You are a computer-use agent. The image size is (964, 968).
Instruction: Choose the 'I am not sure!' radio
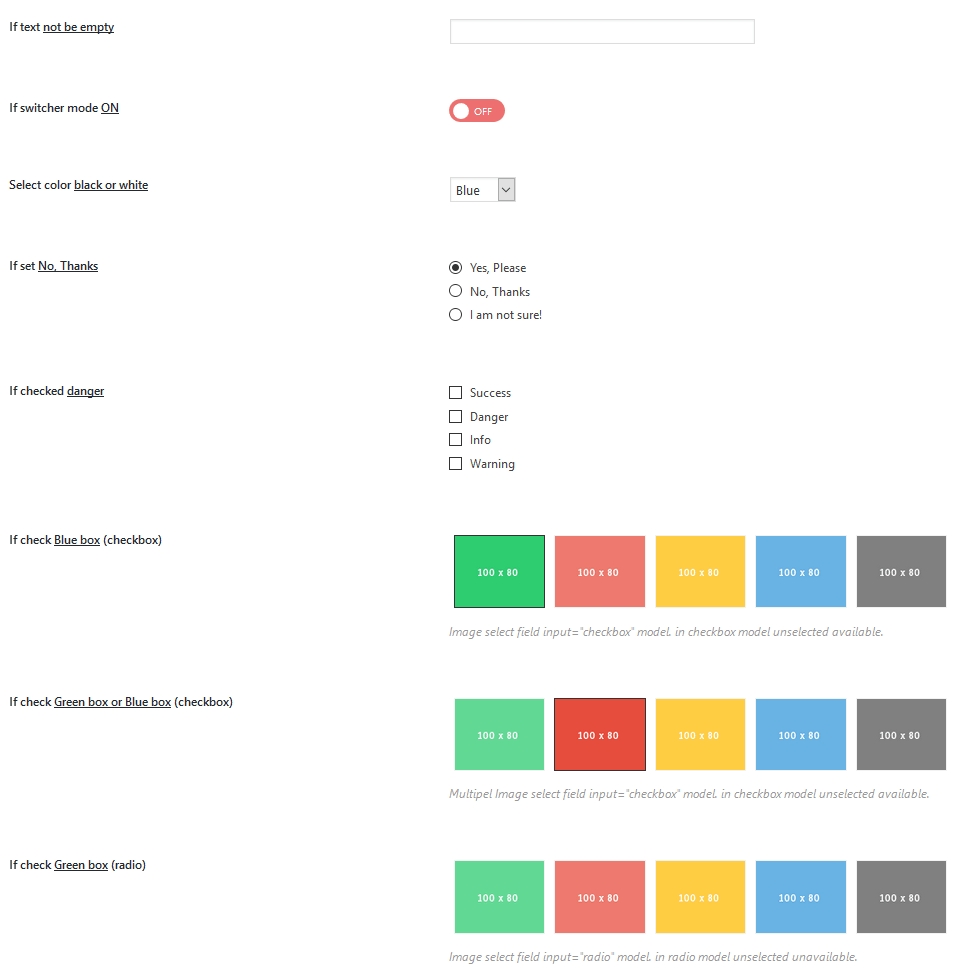[x=456, y=315]
